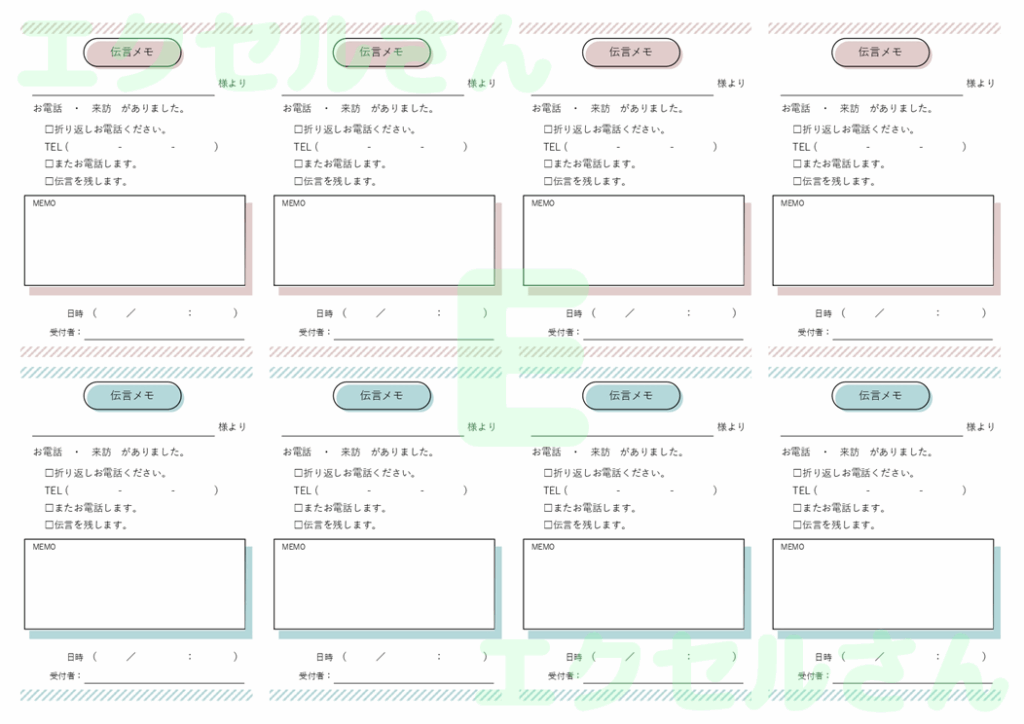Check またお電話します in first teal card
1024x724 pixels.
tap(49, 508)
